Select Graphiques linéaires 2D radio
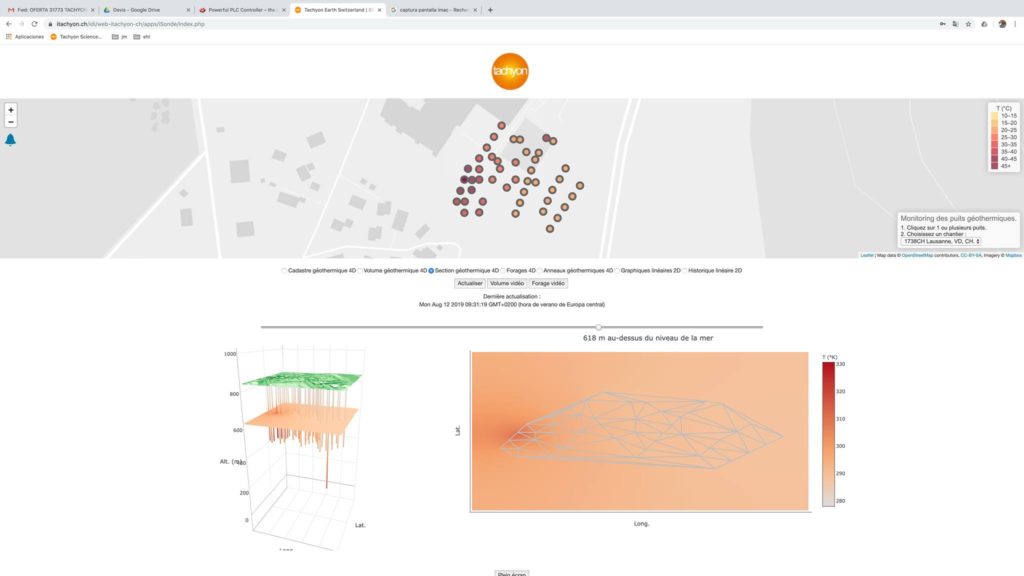Viewport: 1024px width, 576px height. coord(617,270)
